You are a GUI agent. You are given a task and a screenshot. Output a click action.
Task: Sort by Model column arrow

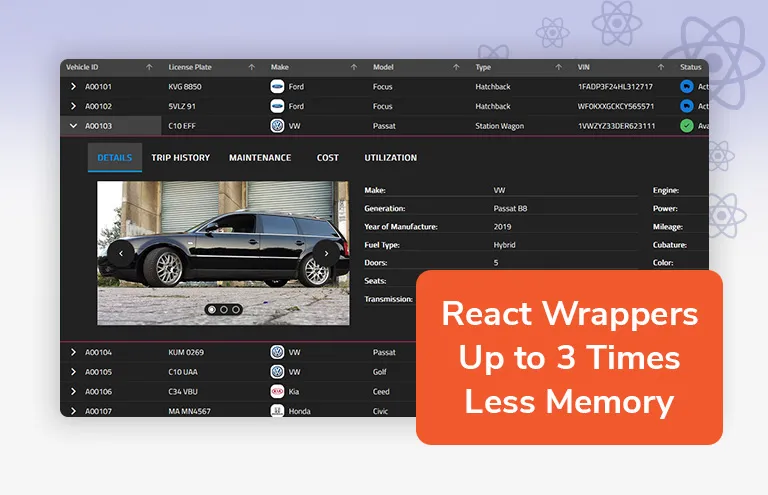456,67
